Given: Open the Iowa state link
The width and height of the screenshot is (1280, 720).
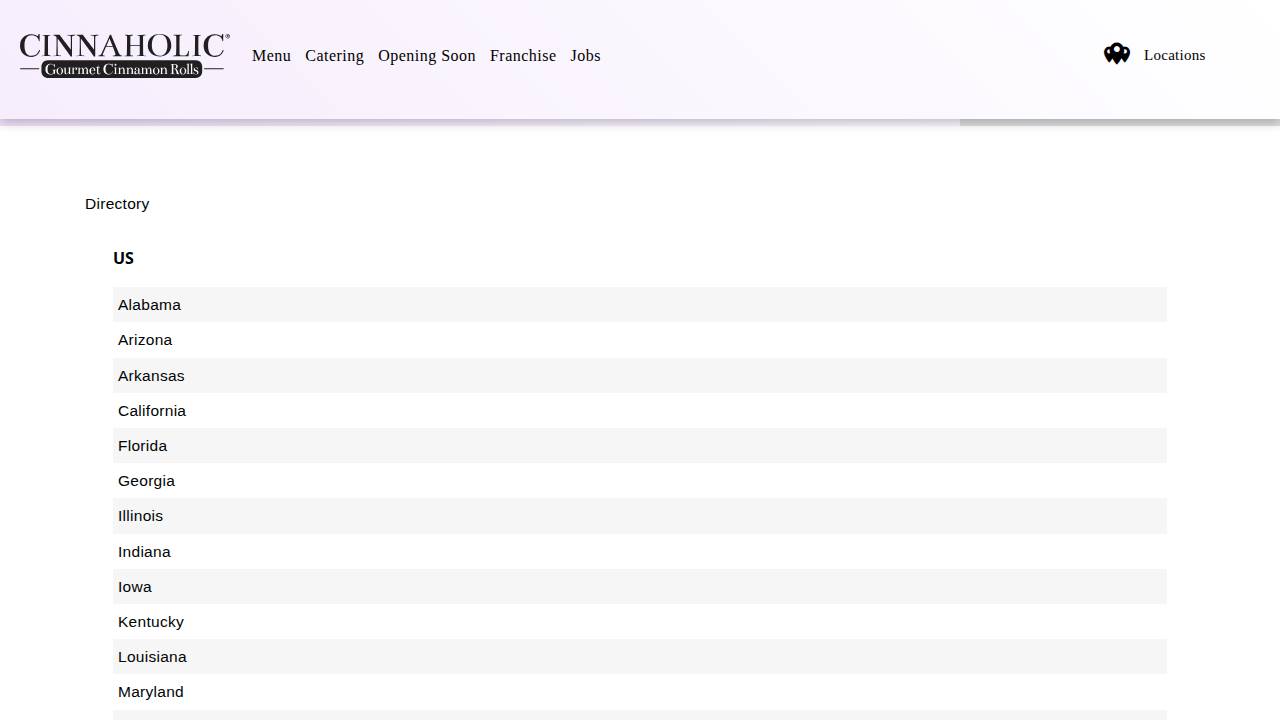Looking at the screenshot, I should click(x=135, y=587).
